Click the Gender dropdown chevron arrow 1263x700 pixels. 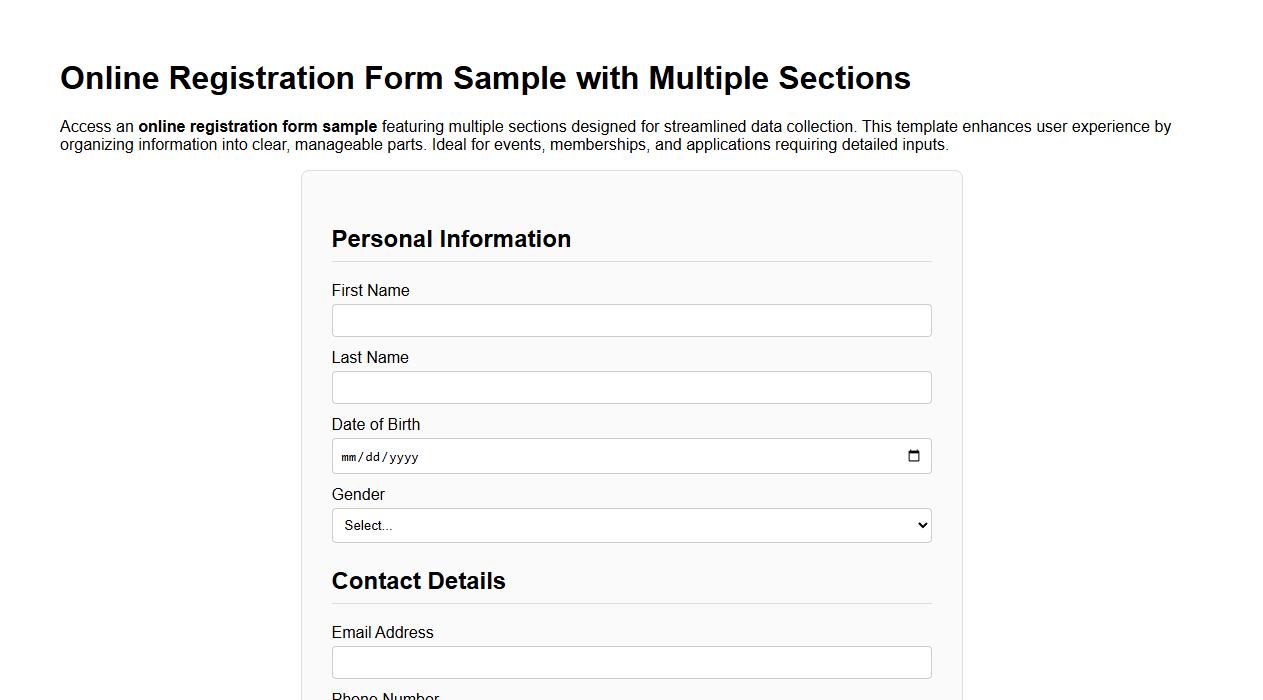pos(920,524)
